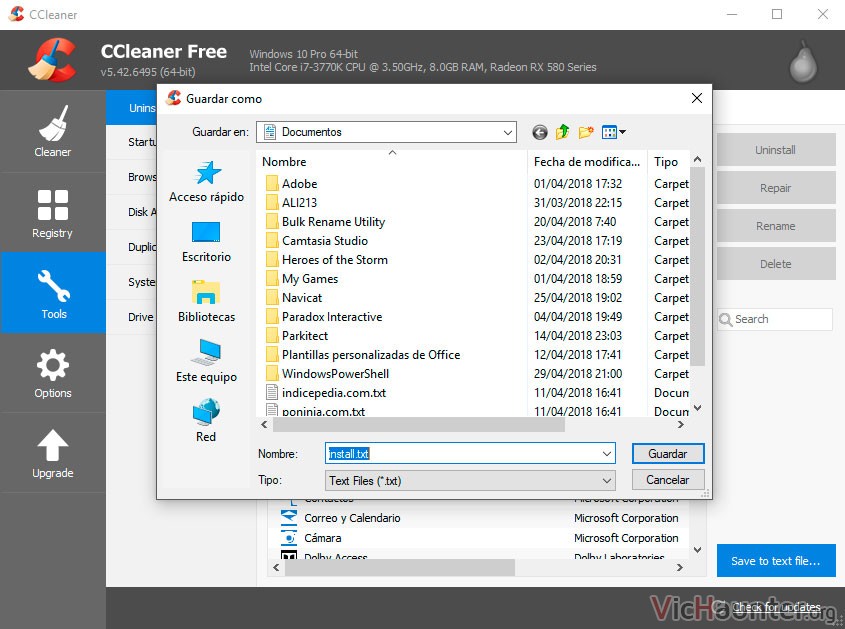The height and width of the screenshot is (629, 845).
Task: Jump to Red network location
Action: [x=206, y=421]
